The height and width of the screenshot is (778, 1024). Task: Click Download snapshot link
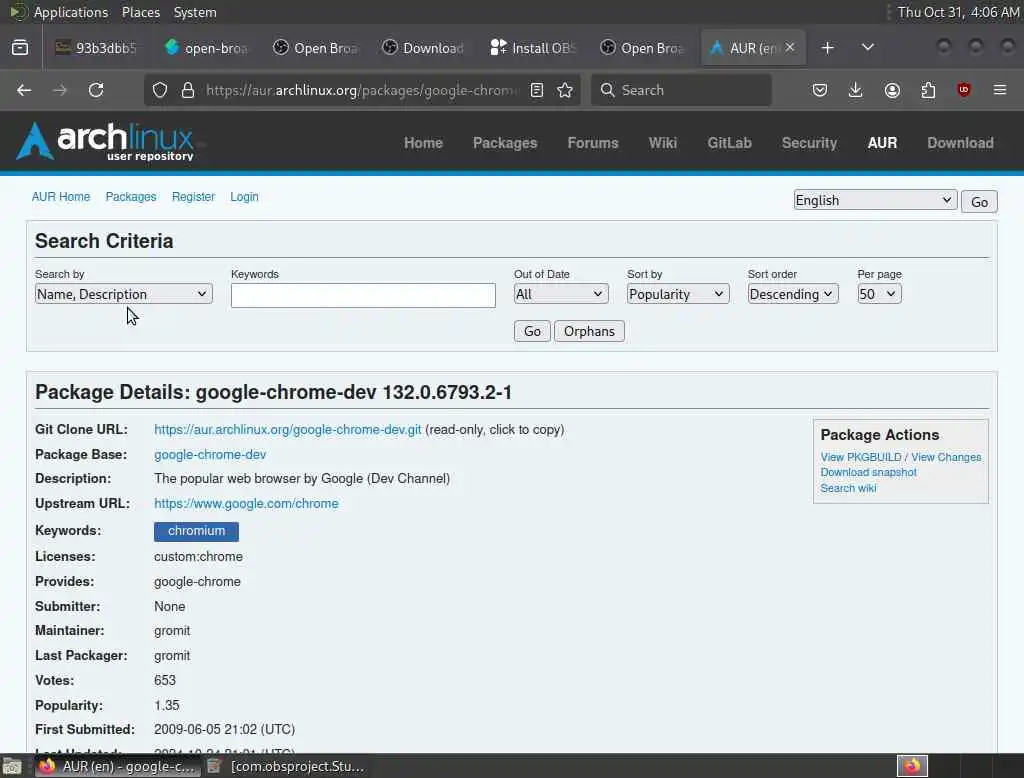pos(869,472)
